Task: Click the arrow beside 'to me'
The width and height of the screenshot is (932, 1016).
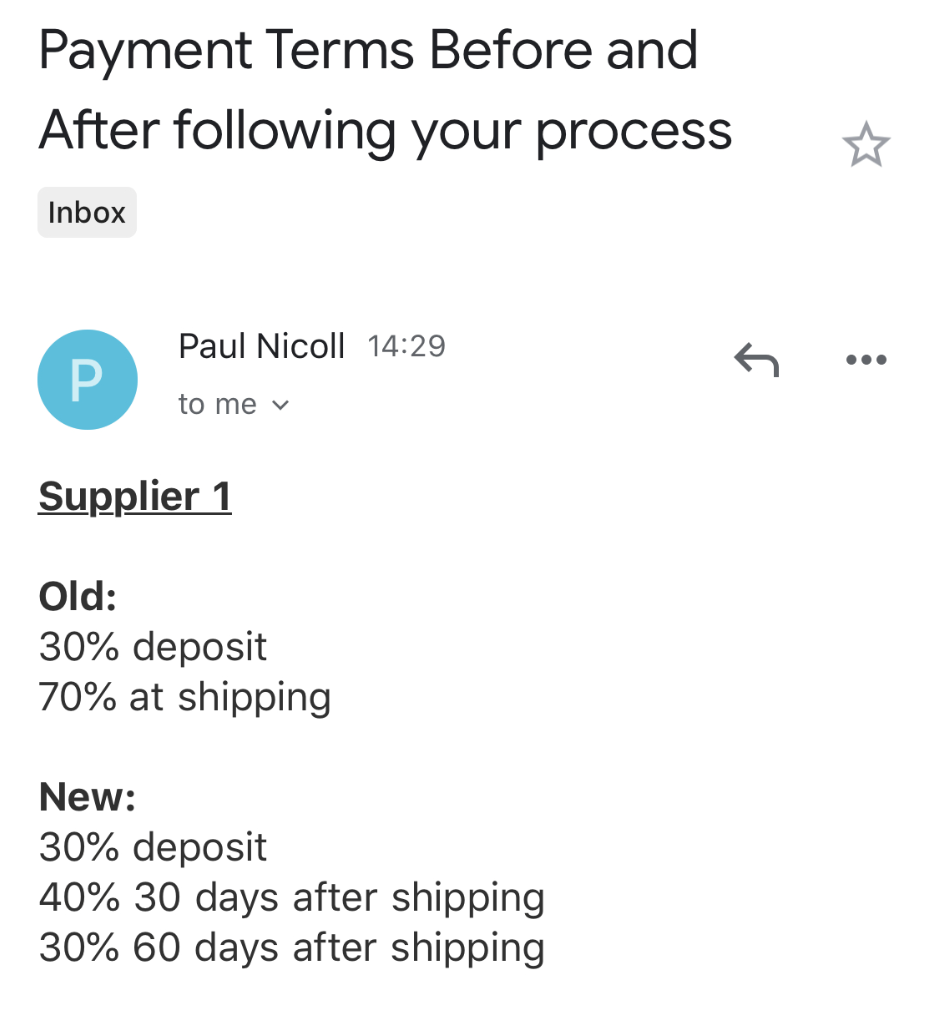Action: [279, 405]
